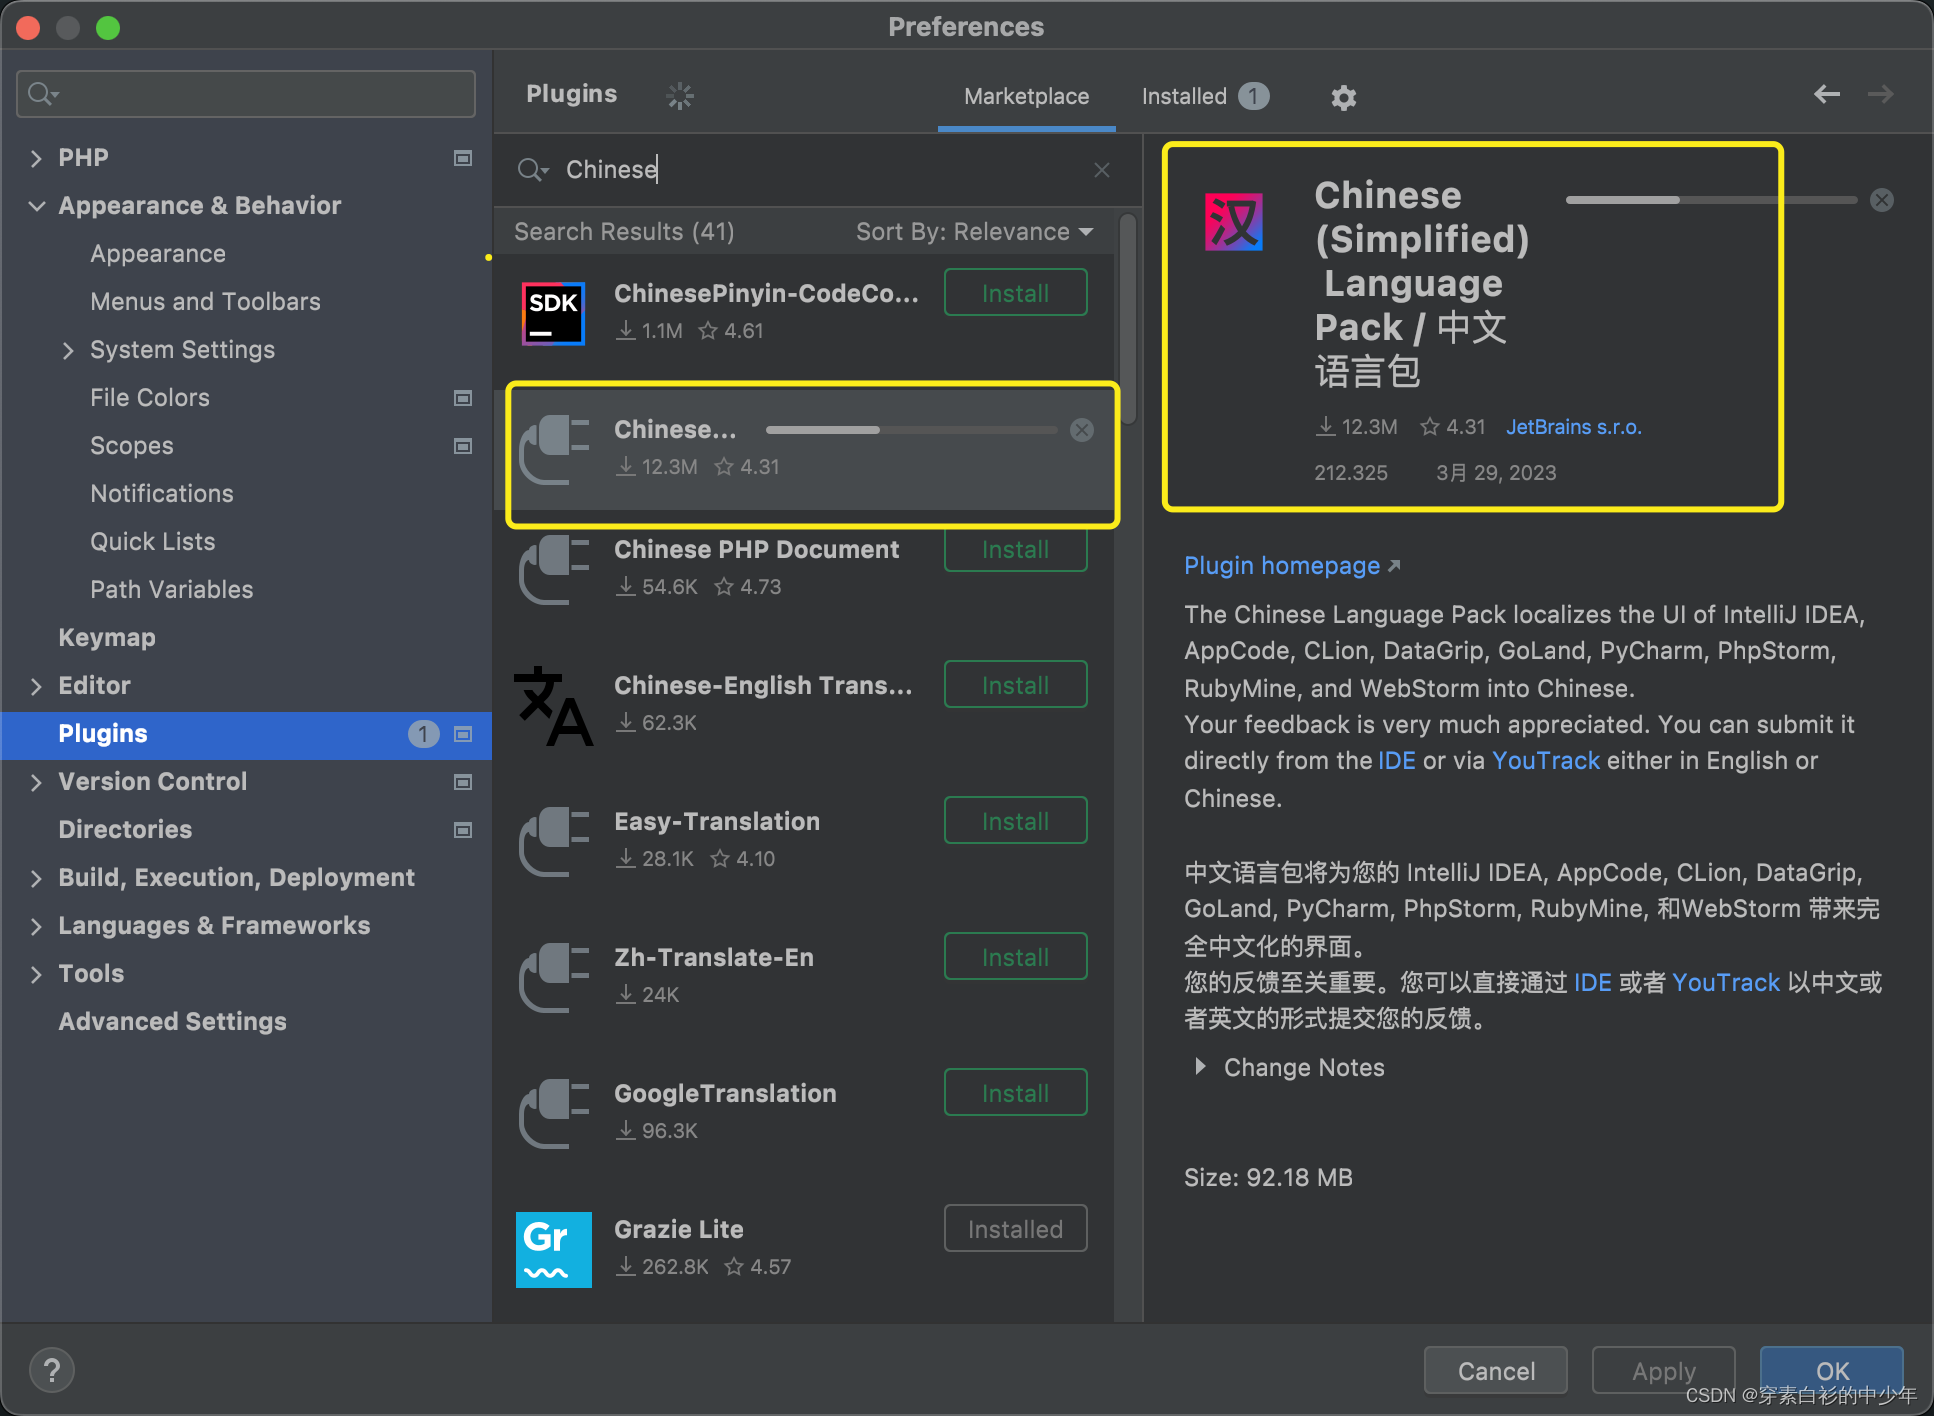The height and width of the screenshot is (1416, 1934).
Task: Click the GoogleTranslation plugin icon
Action: [553, 1113]
